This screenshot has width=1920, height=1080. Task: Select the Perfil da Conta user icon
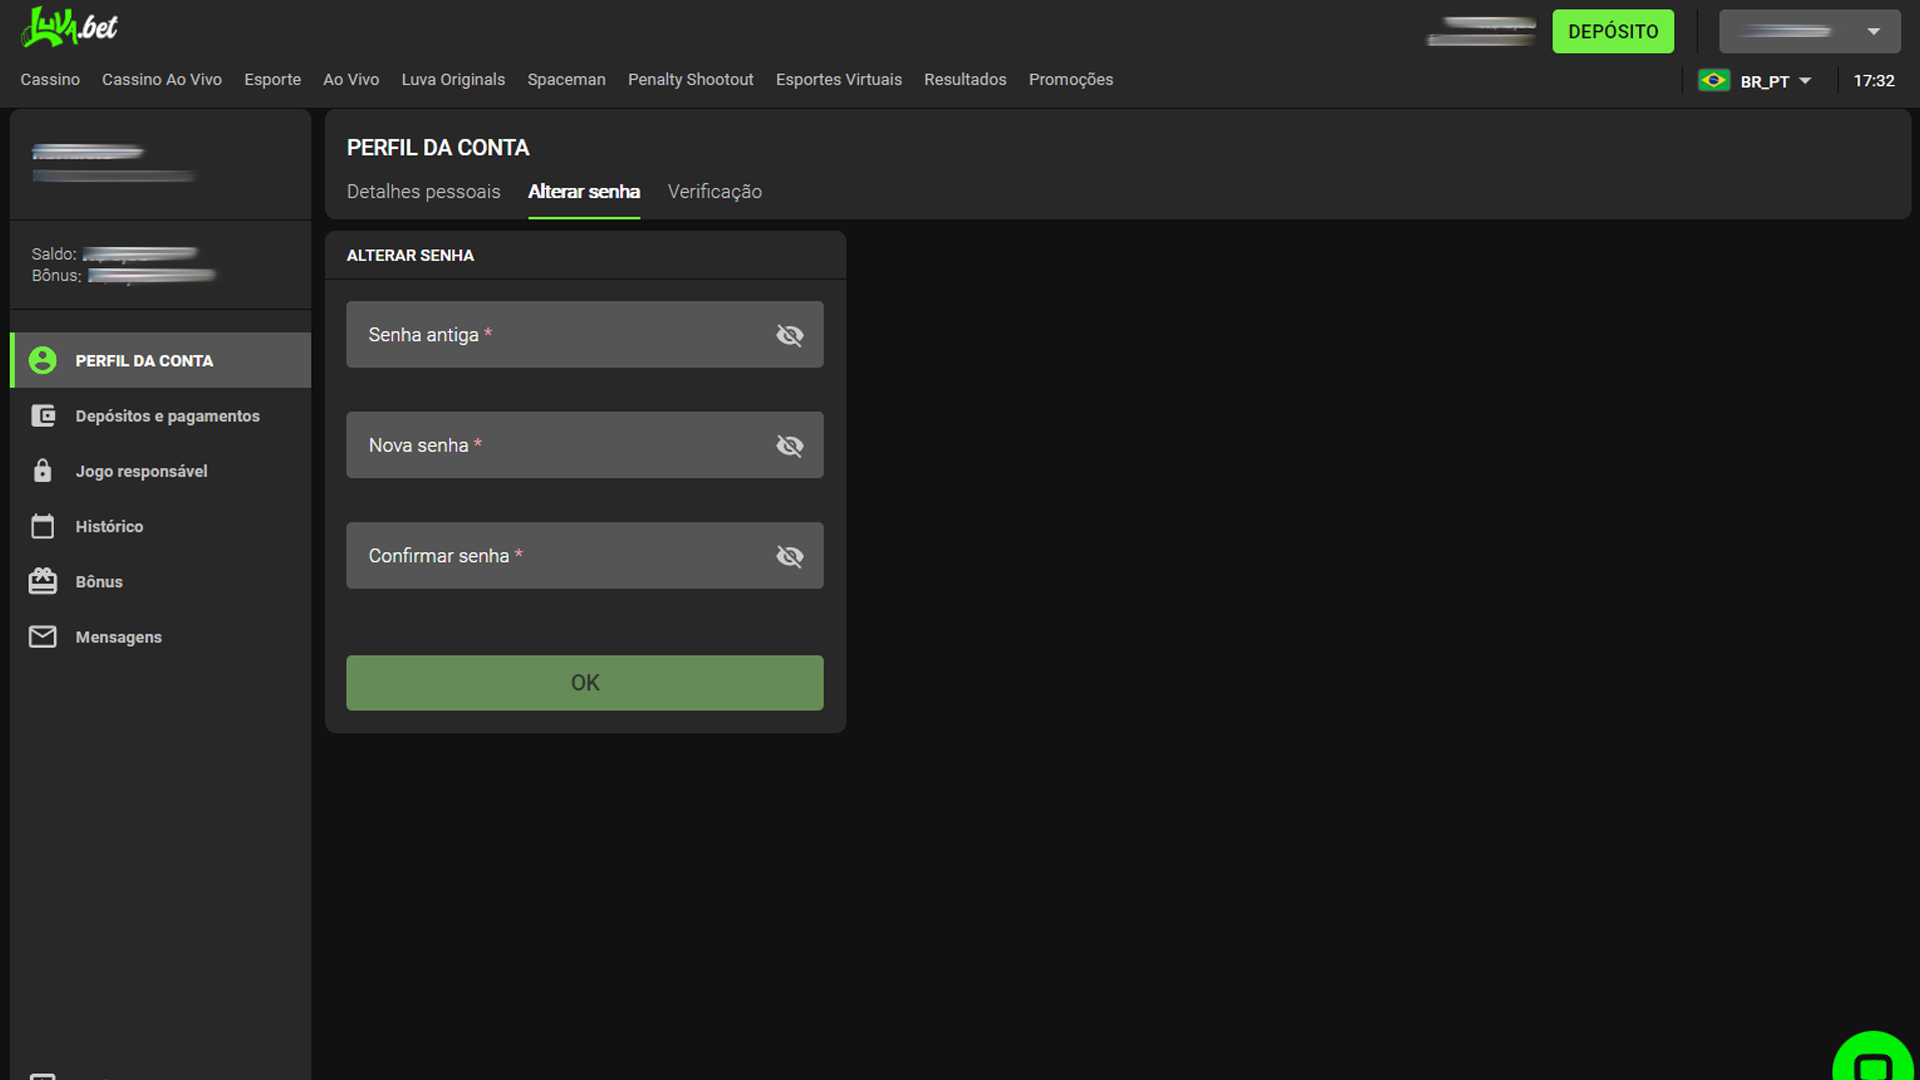42,360
